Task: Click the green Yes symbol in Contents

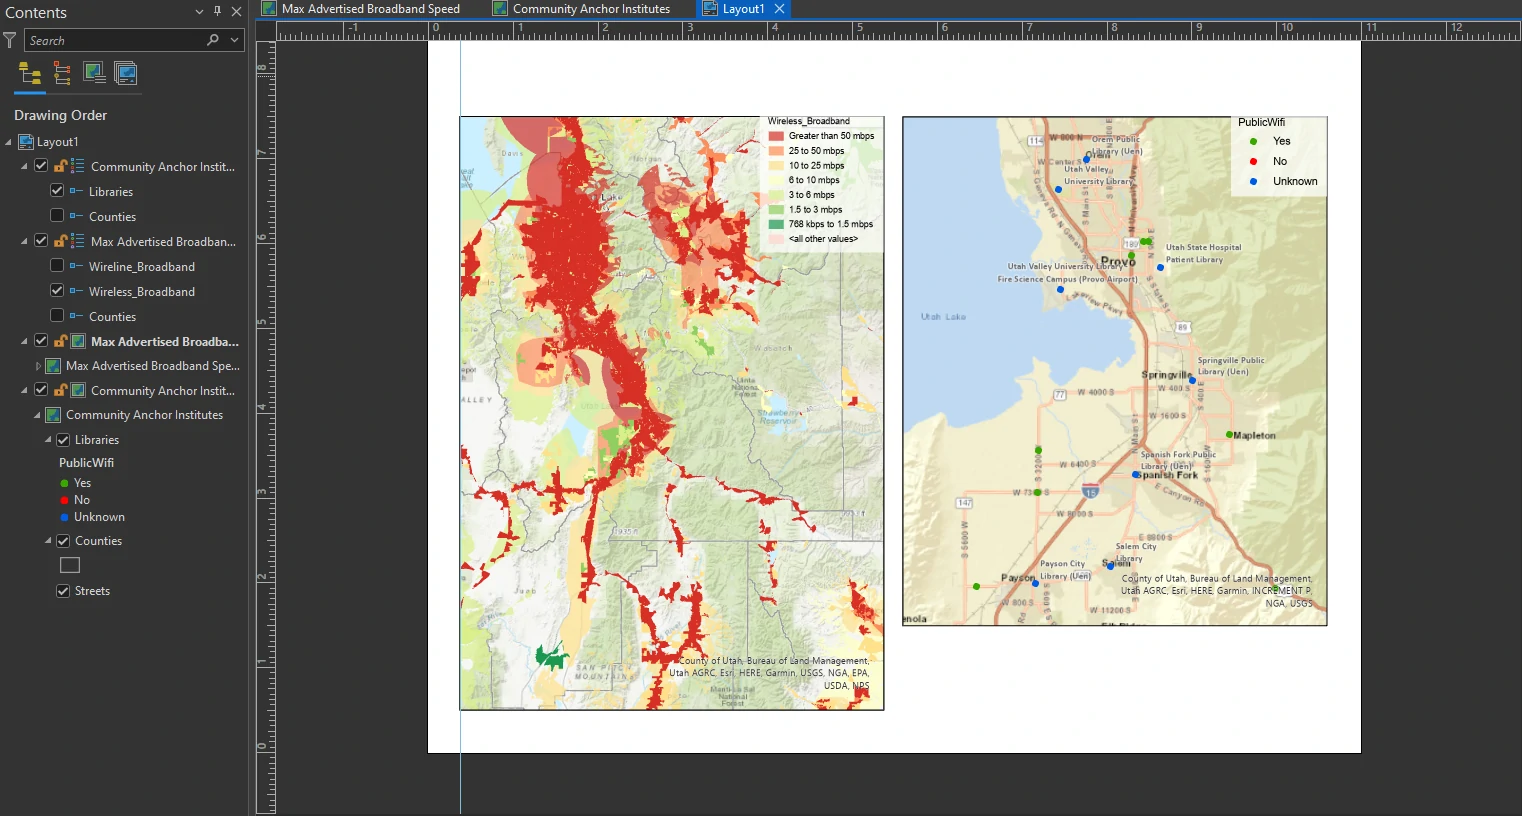Action: click(64, 483)
